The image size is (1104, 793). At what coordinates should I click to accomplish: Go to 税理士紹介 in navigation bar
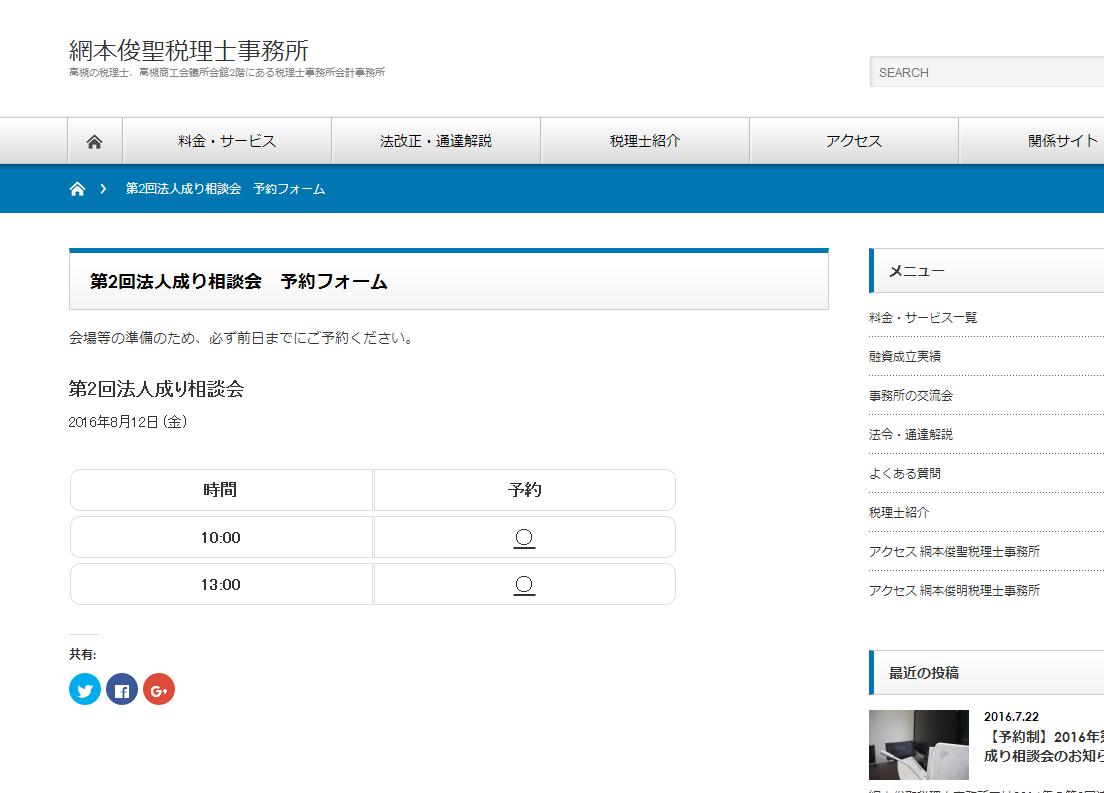point(645,141)
